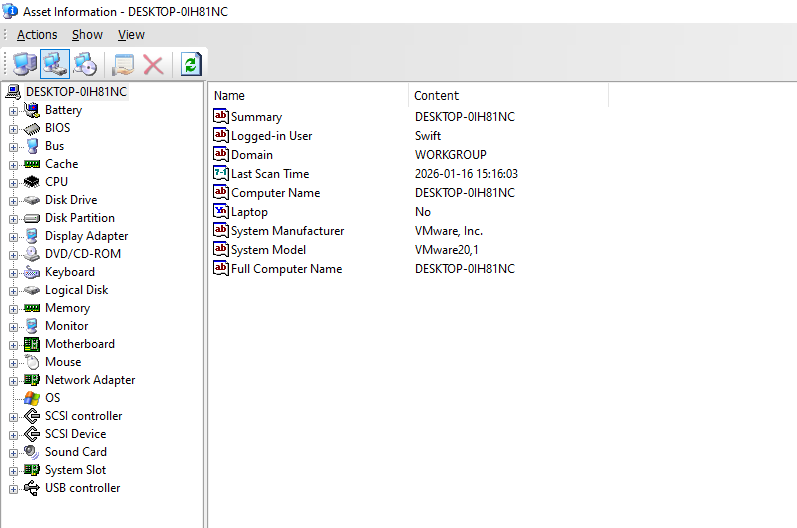This screenshot has width=797, height=528.
Task: Select the Network Adapter tree label
Action: pyautogui.click(x=90, y=380)
